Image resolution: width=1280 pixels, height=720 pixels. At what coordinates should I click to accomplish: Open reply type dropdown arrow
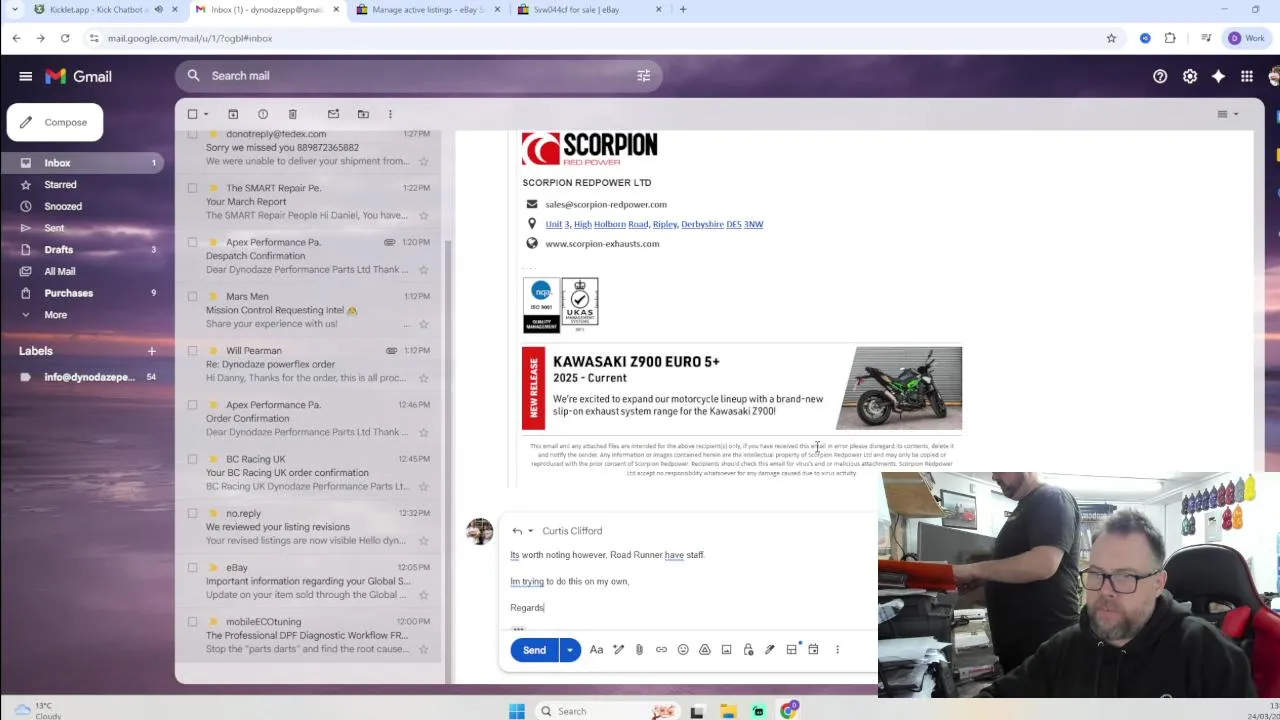530,531
